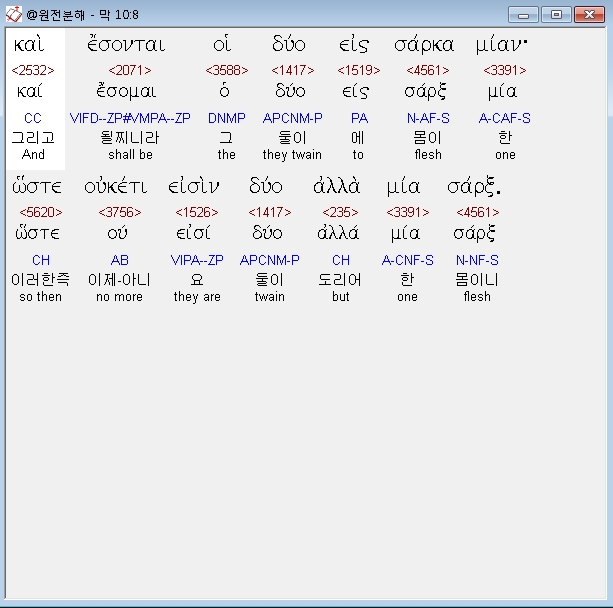Select the Korean gloss 그리고
Viewport: 613px width, 608px height.
33,138
